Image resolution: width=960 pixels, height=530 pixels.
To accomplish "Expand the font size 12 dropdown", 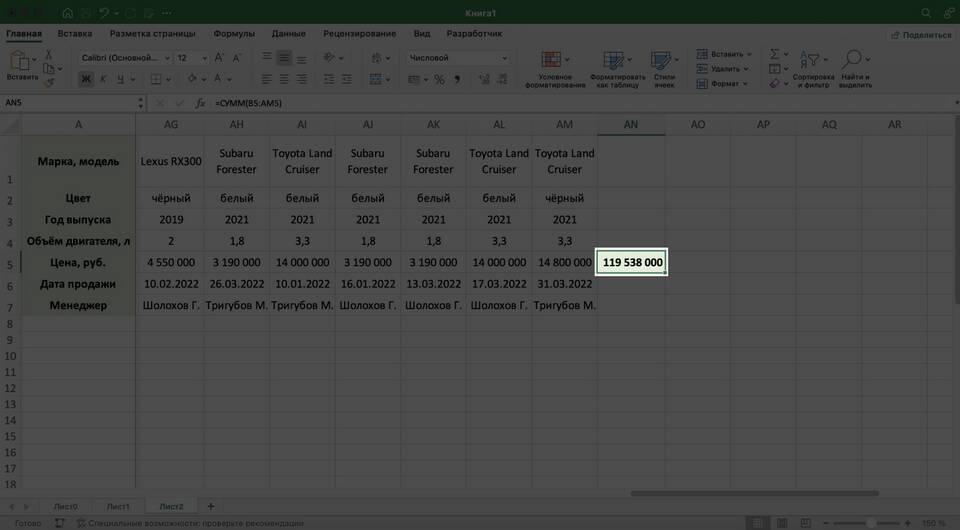I will [209, 58].
